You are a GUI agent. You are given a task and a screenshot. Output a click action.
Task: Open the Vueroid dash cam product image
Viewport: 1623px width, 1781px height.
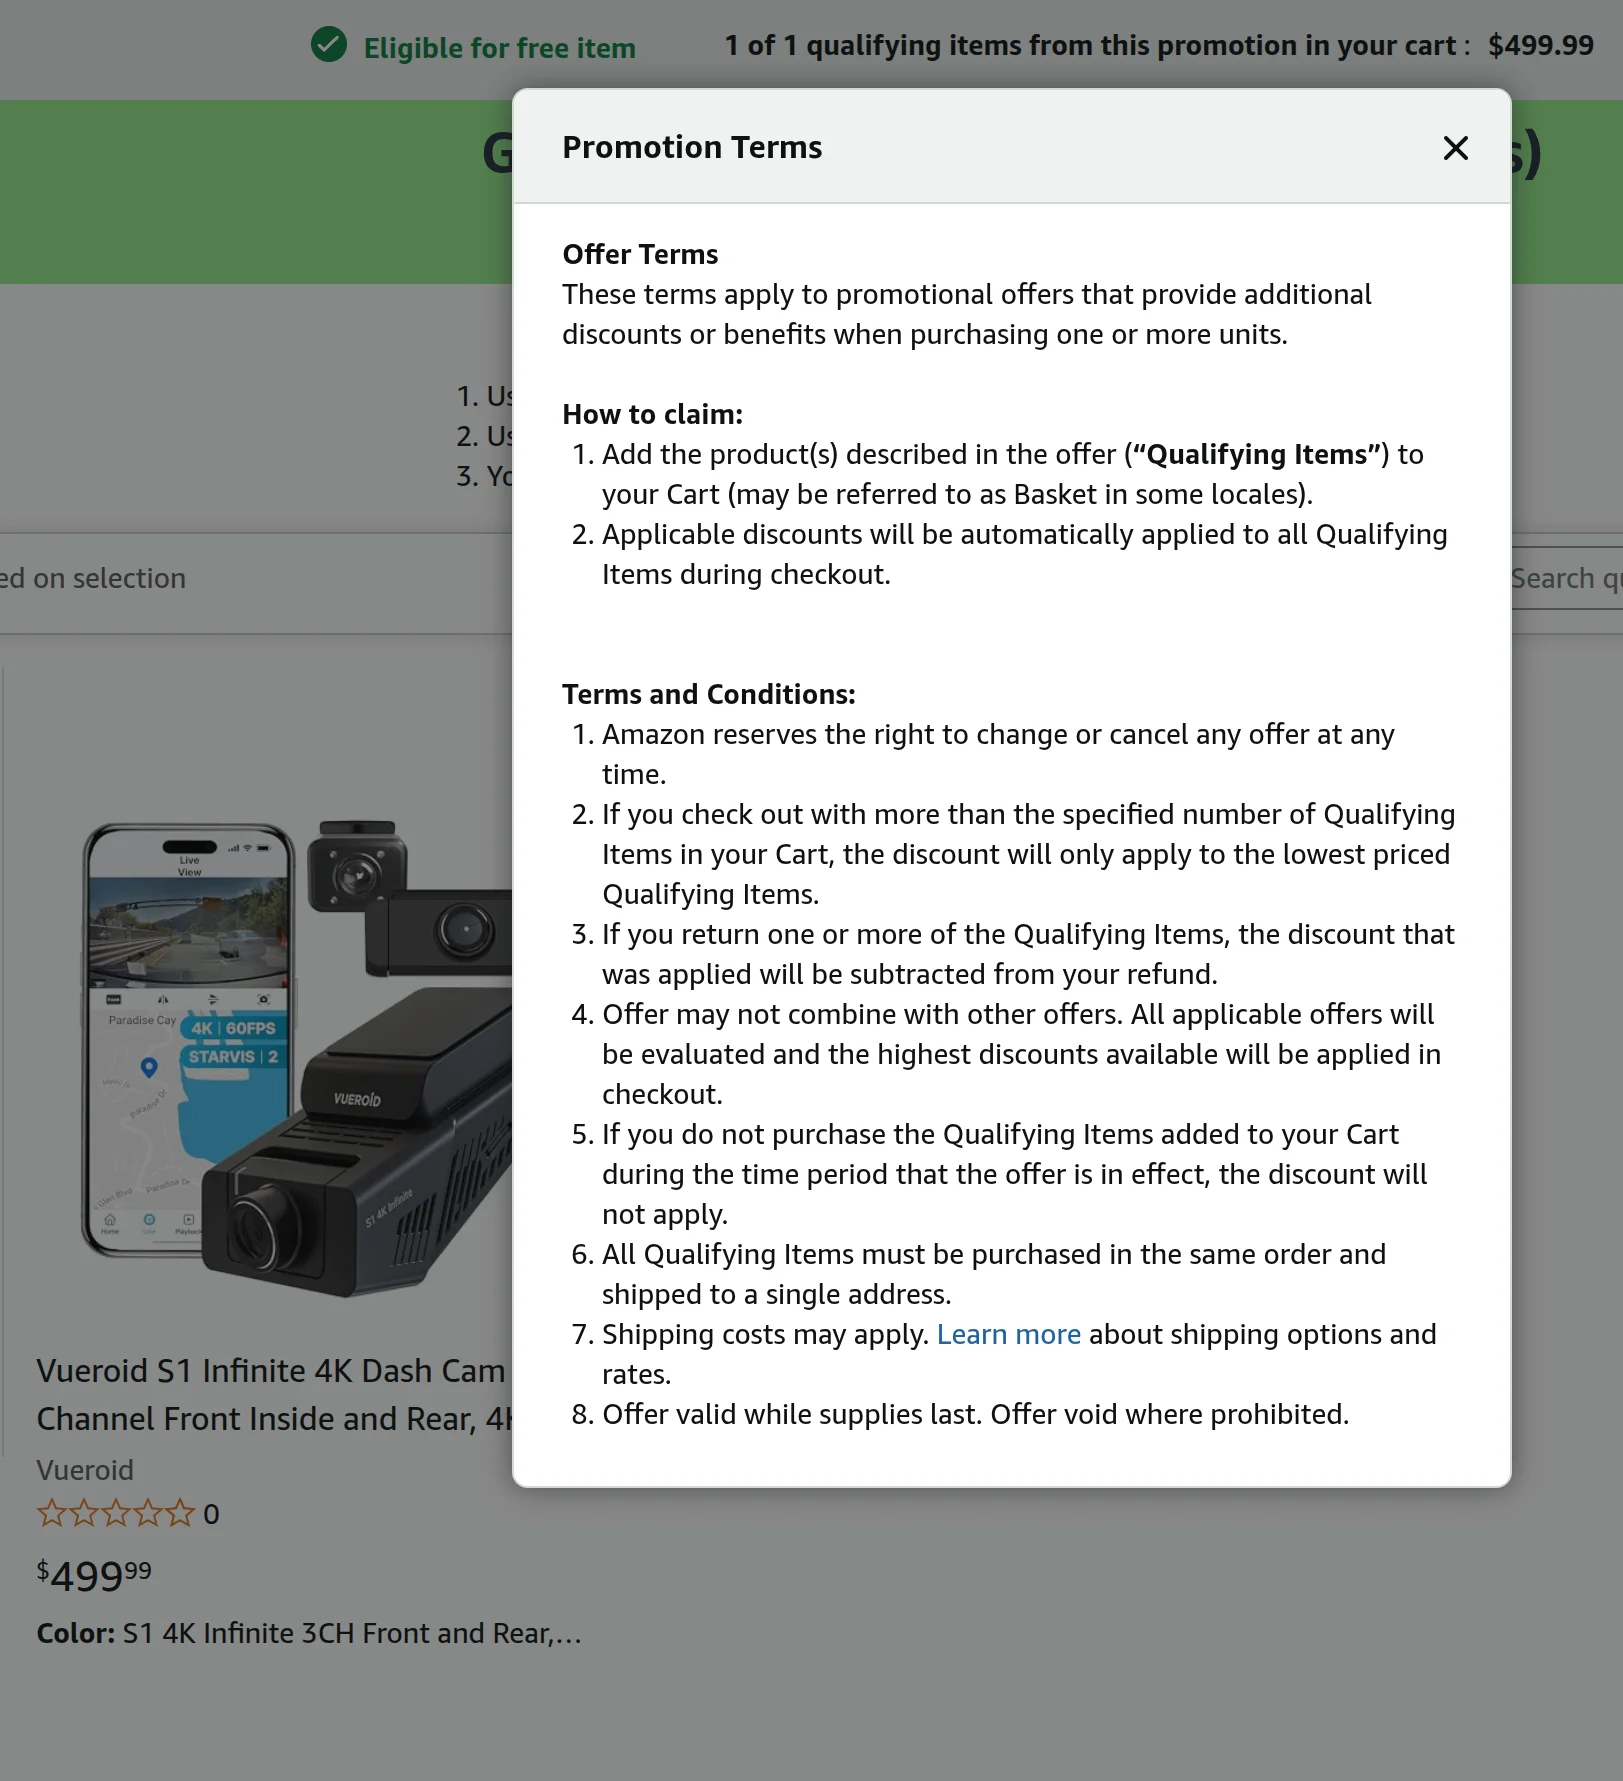click(x=297, y=1060)
